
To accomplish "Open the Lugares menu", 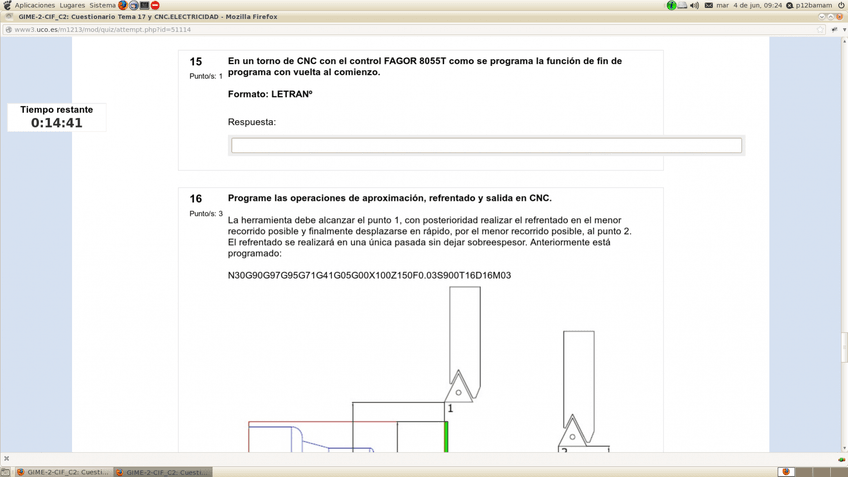I will click(x=72, y=6).
